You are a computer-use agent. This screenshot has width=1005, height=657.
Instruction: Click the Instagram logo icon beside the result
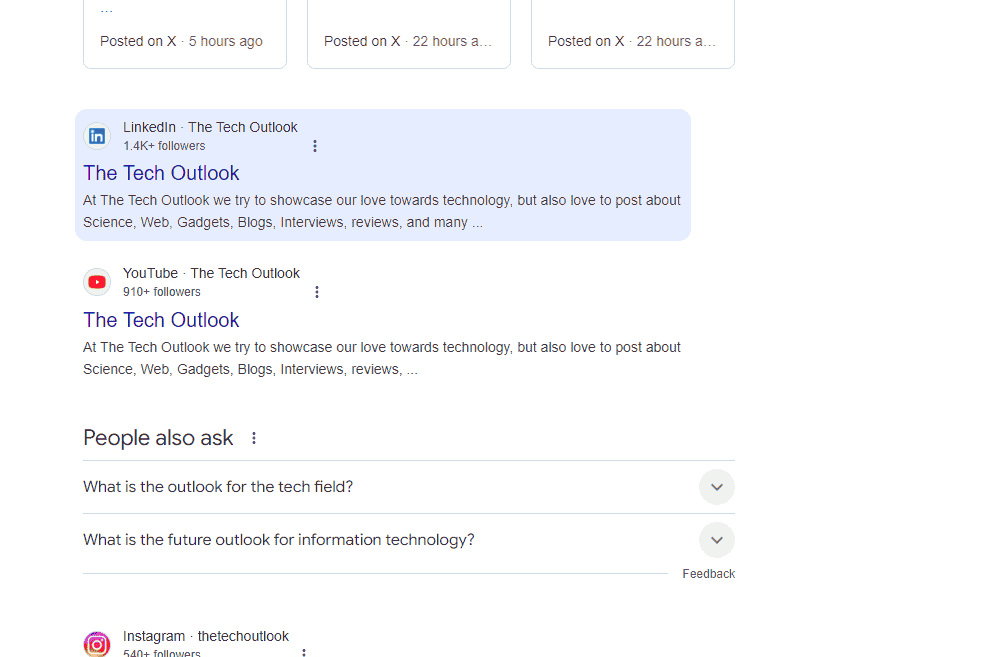coord(97,644)
